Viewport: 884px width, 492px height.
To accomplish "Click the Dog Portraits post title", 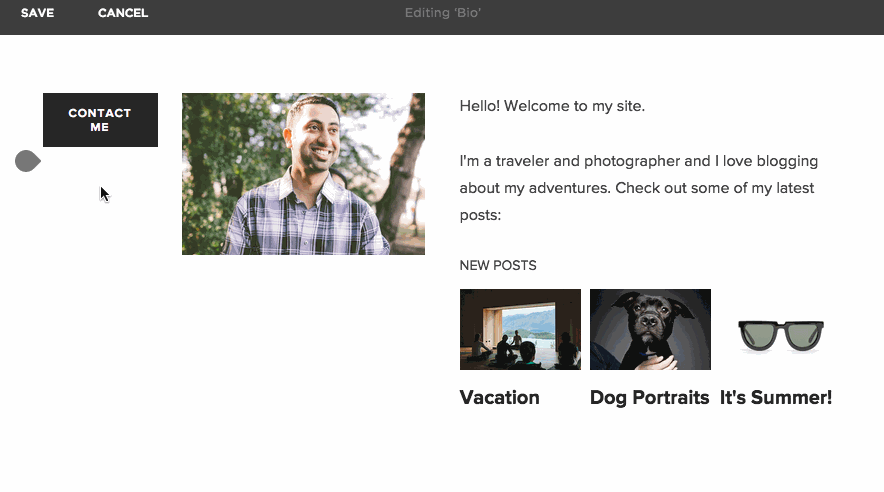I will tap(649, 397).
